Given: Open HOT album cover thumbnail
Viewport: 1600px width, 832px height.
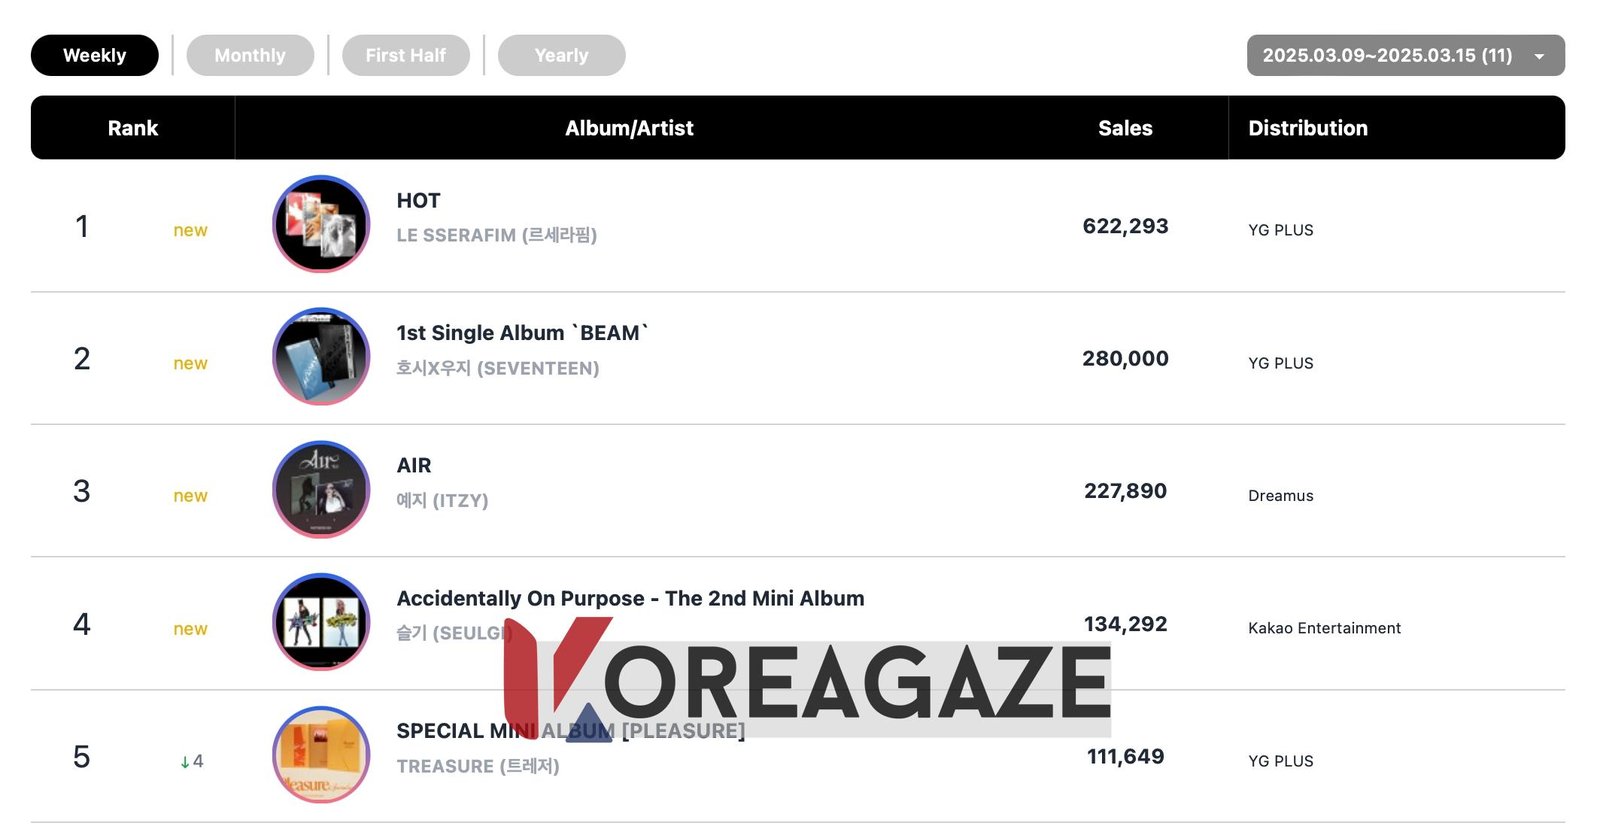Looking at the screenshot, I should tap(321, 224).
